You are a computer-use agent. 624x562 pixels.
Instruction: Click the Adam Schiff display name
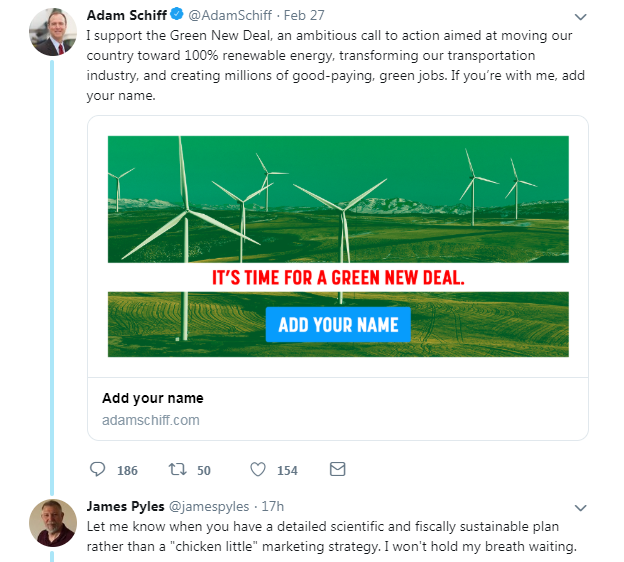click(x=126, y=16)
